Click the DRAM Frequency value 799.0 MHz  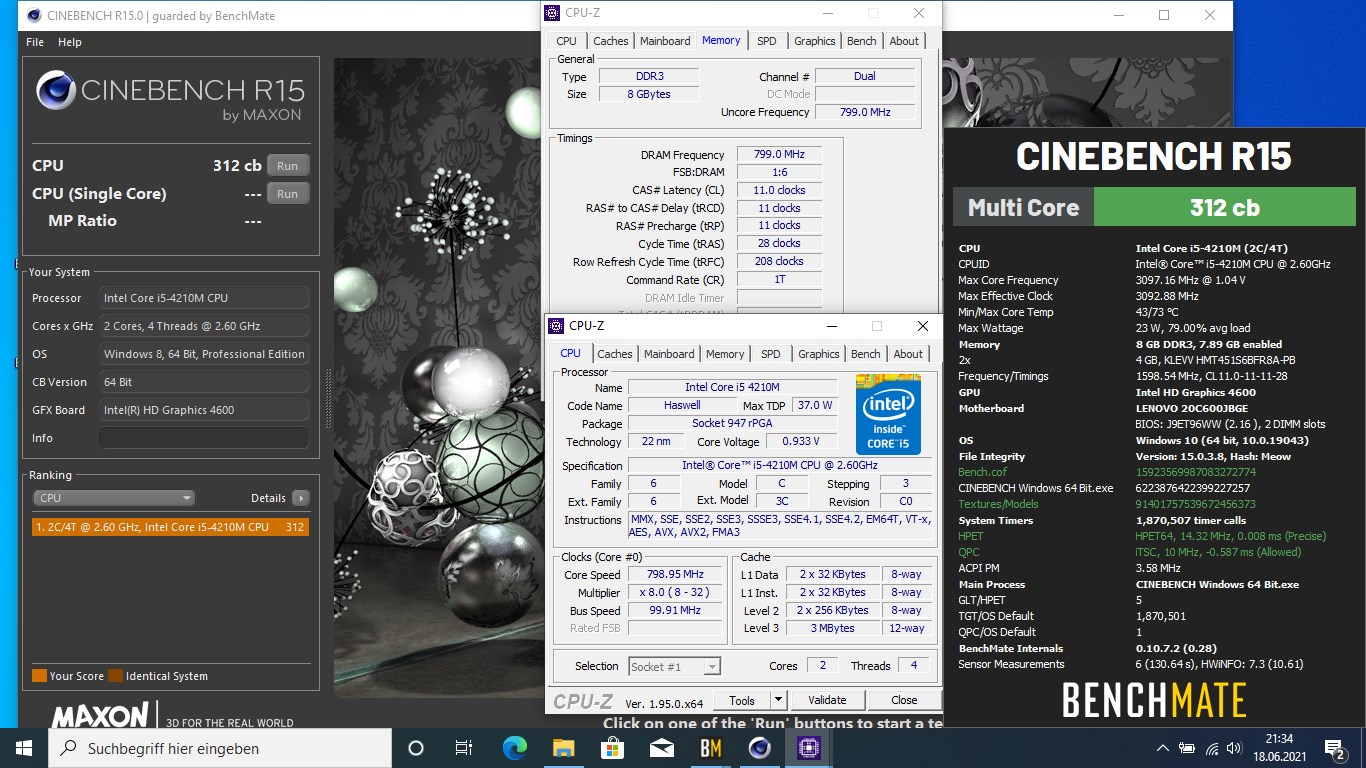point(779,154)
